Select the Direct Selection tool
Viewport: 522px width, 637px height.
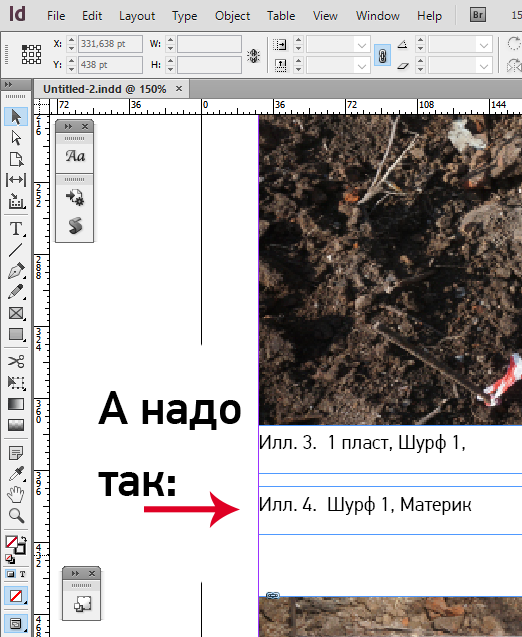click(x=16, y=138)
